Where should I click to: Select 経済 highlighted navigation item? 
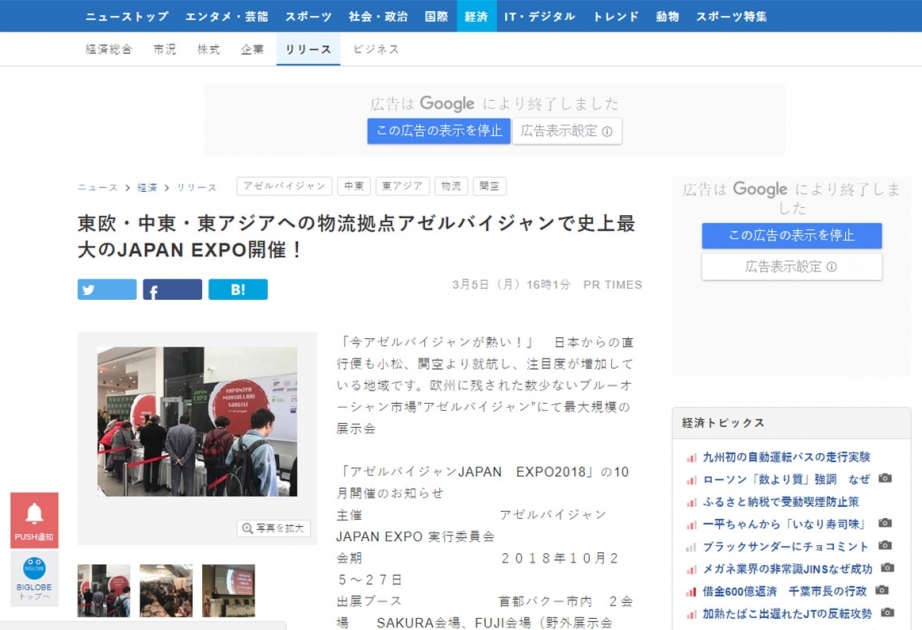click(x=476, y=16)
